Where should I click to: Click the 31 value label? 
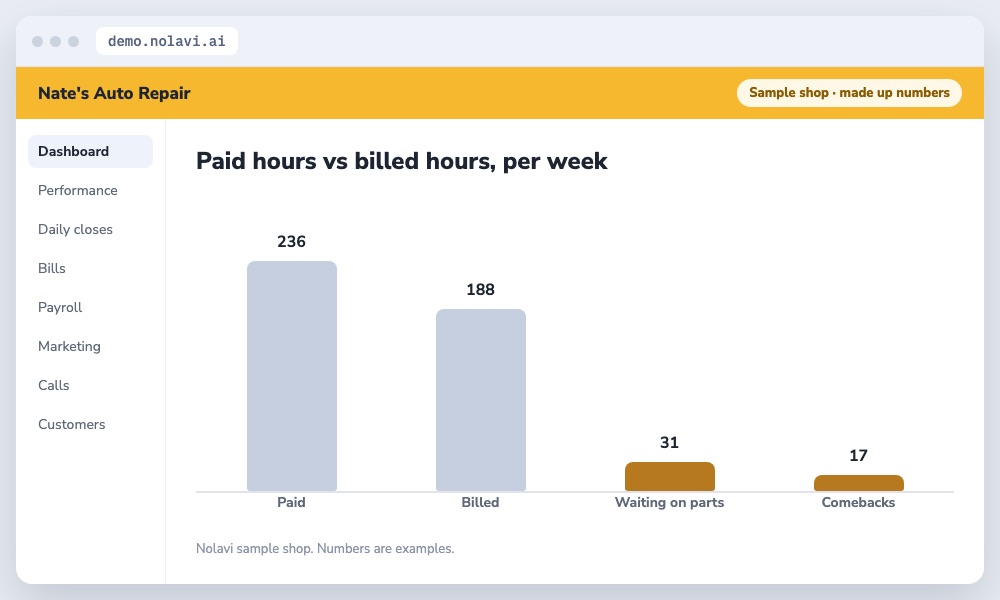[669, 443]
